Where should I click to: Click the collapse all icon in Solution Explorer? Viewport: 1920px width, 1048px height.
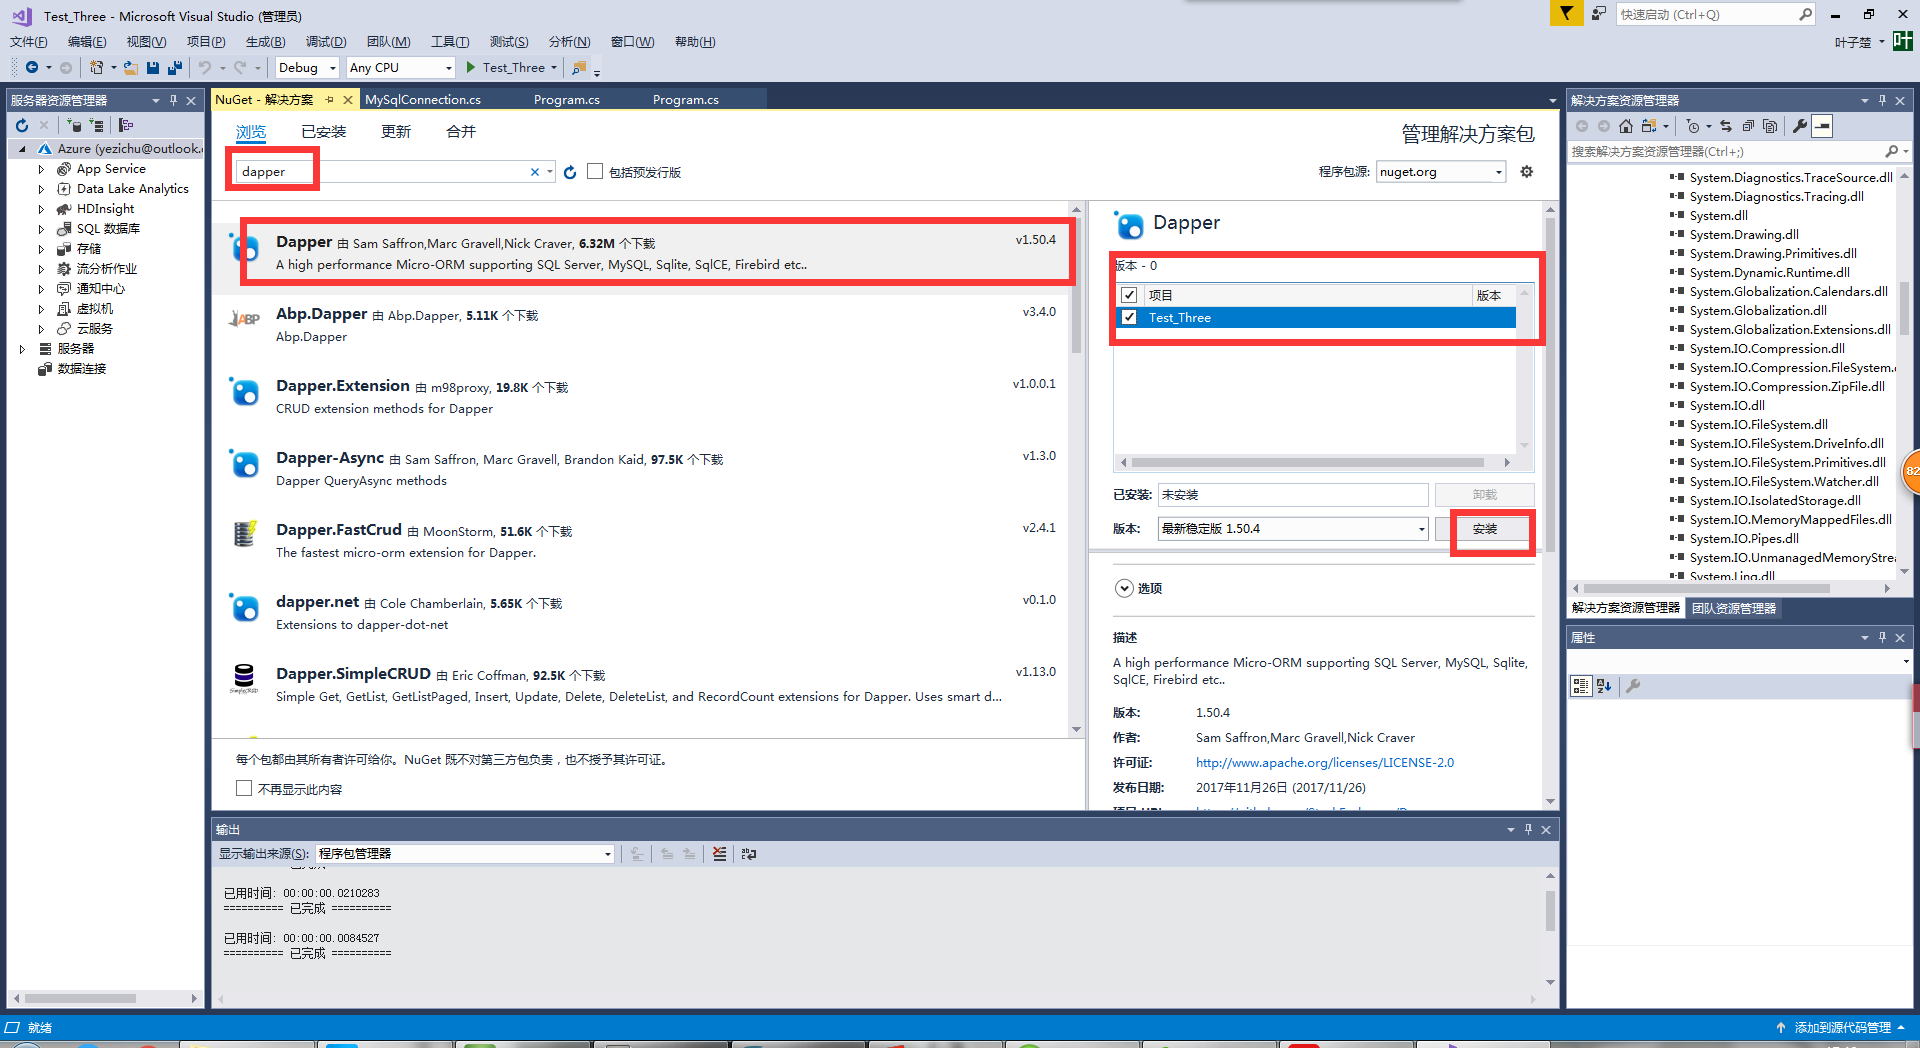1748,126
